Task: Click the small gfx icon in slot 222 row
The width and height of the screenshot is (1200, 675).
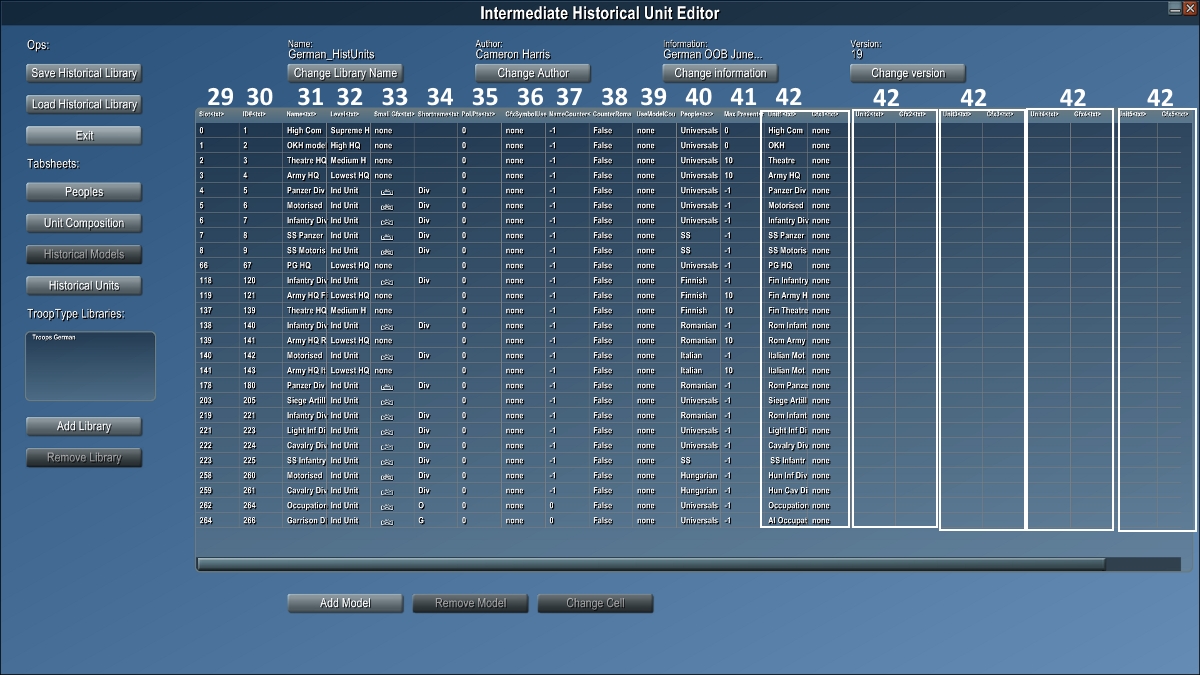Action: point(386,446)
